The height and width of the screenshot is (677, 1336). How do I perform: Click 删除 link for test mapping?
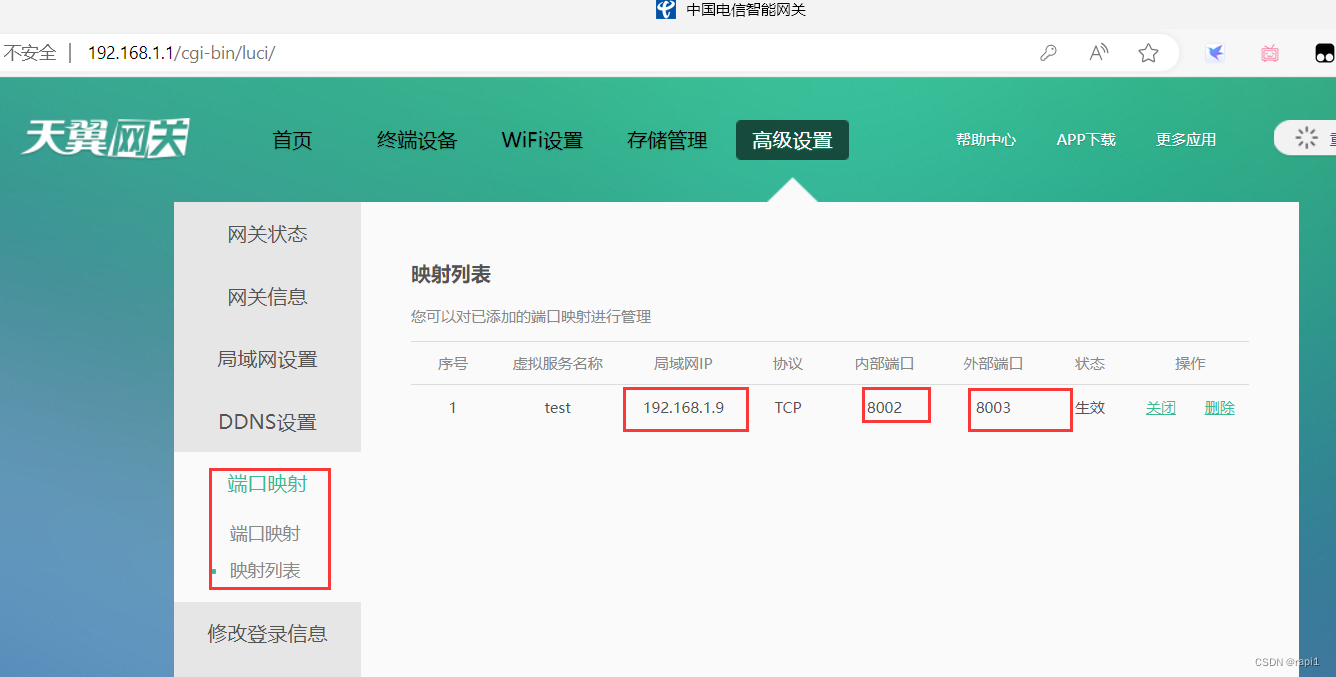pos(1220,408)
